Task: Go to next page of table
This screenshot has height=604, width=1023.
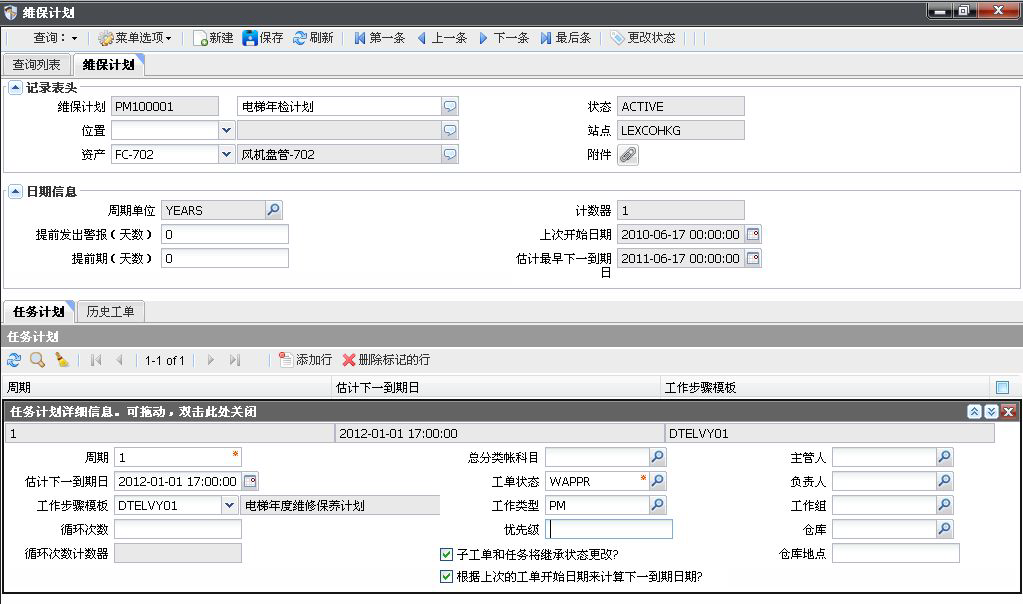Action: pos(210,360)
